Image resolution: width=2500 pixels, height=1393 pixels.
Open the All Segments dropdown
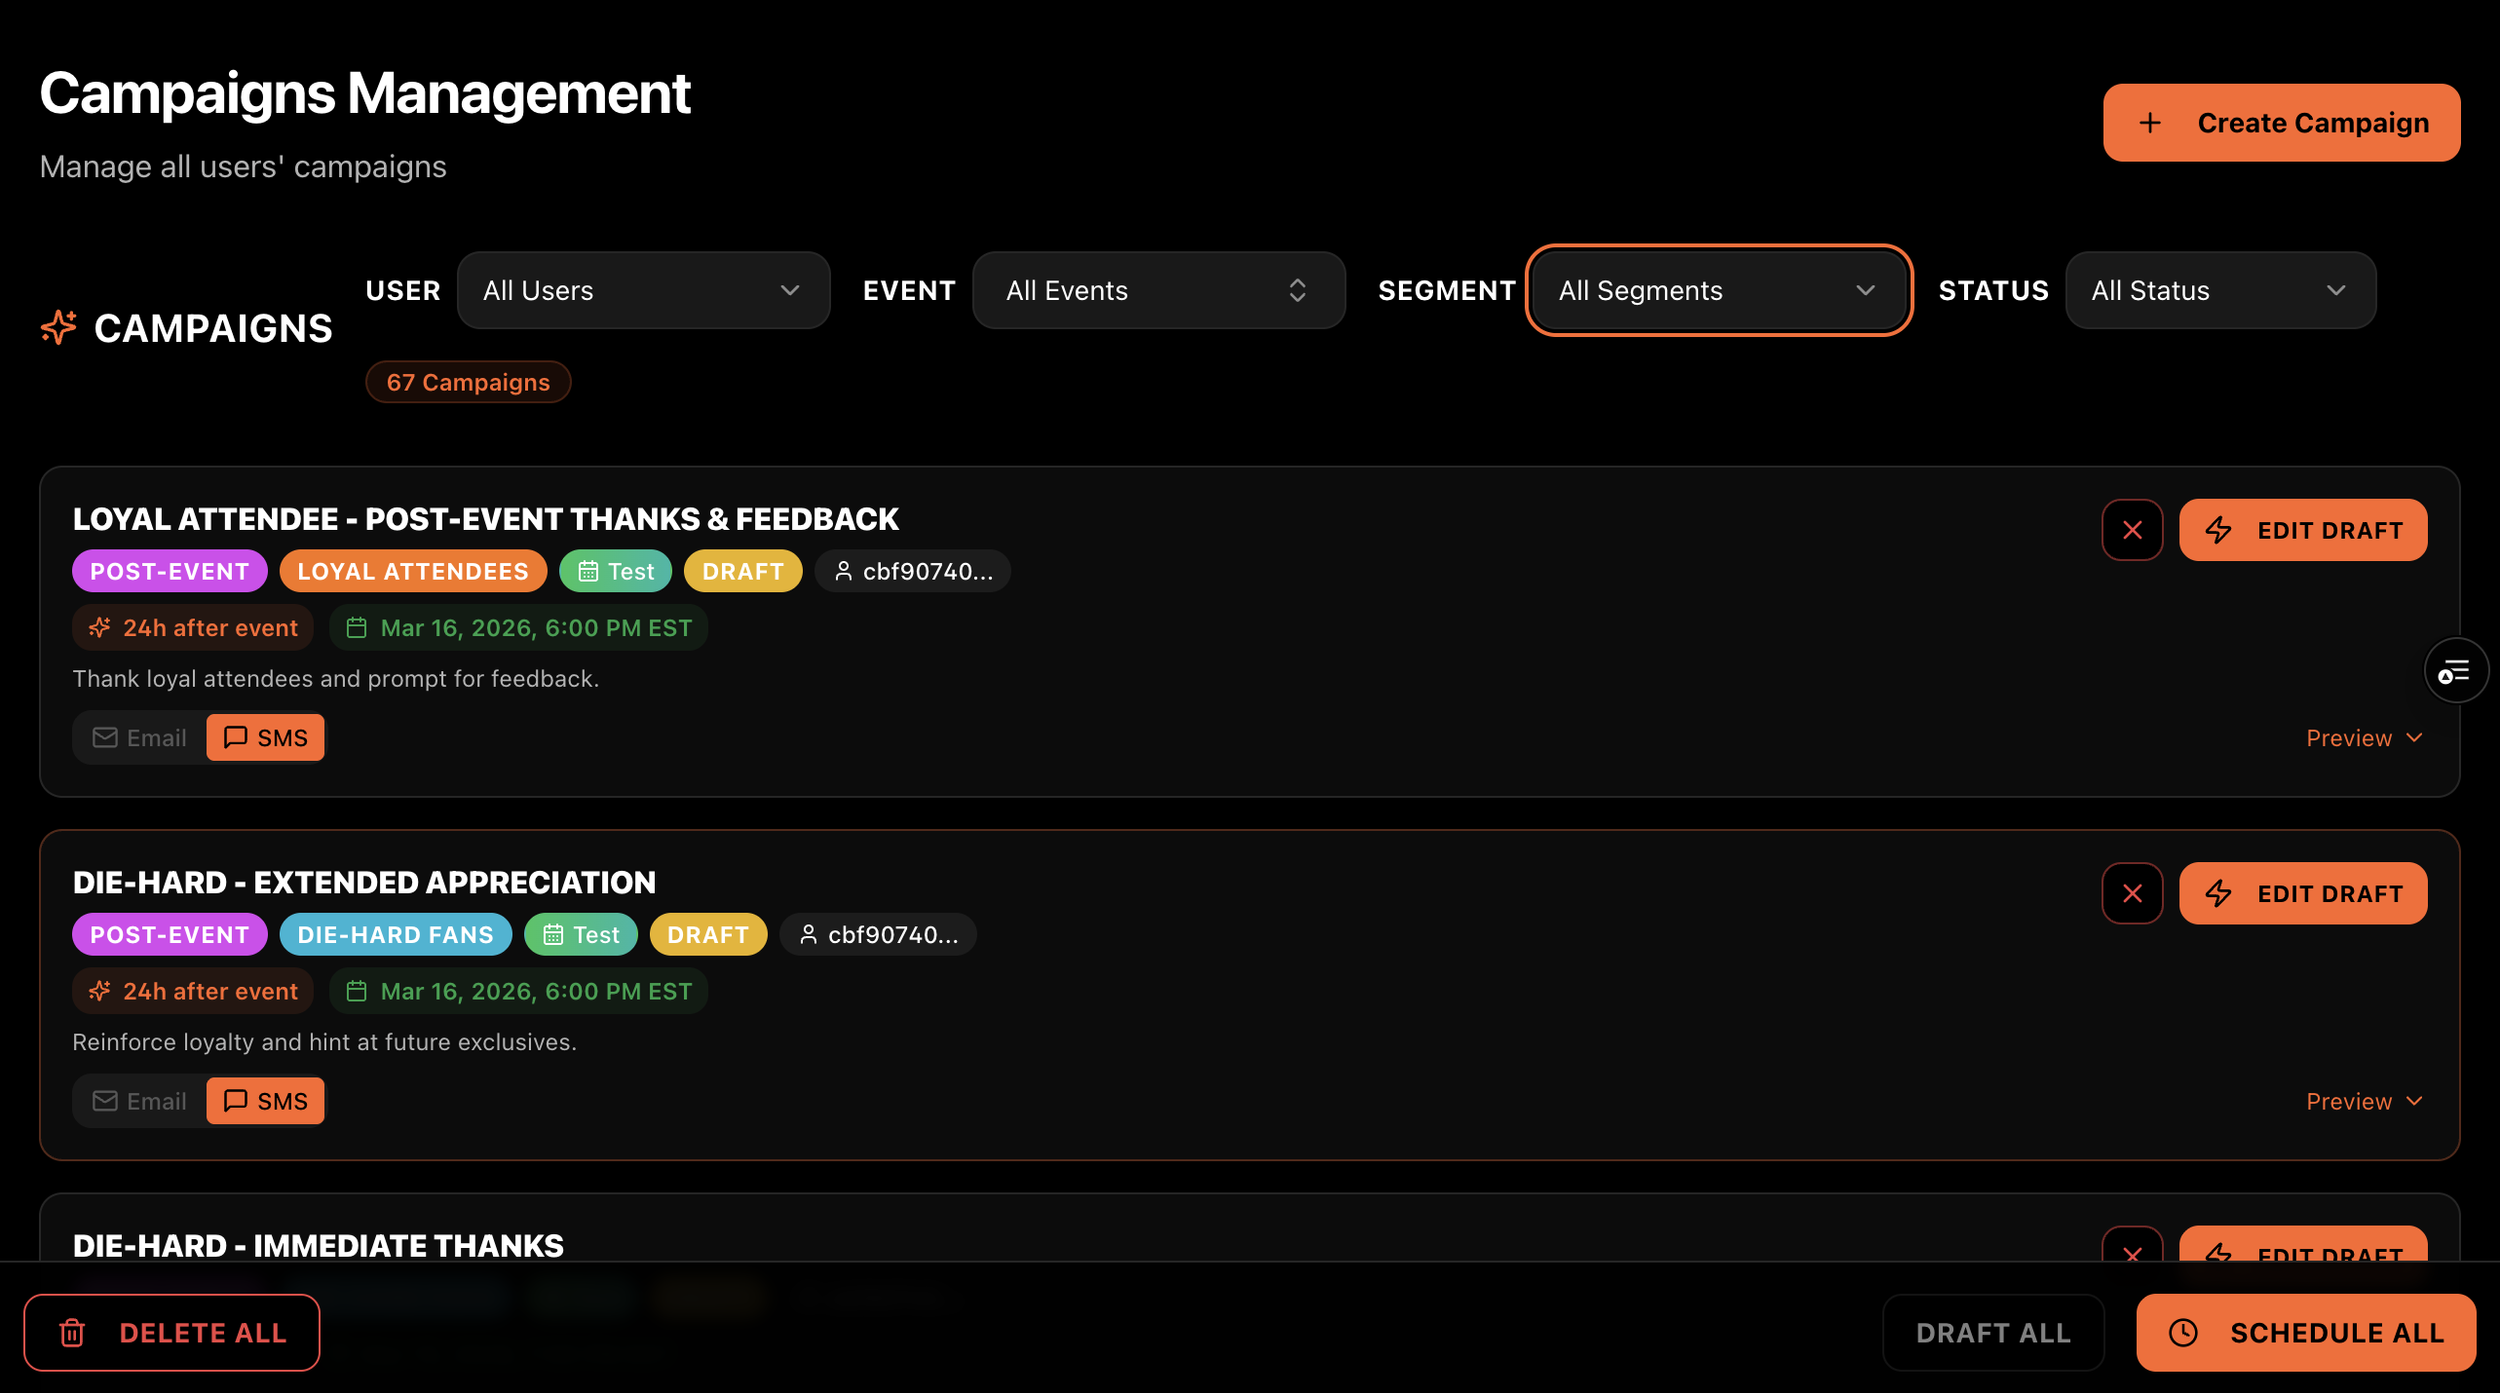click(1718, 290)
